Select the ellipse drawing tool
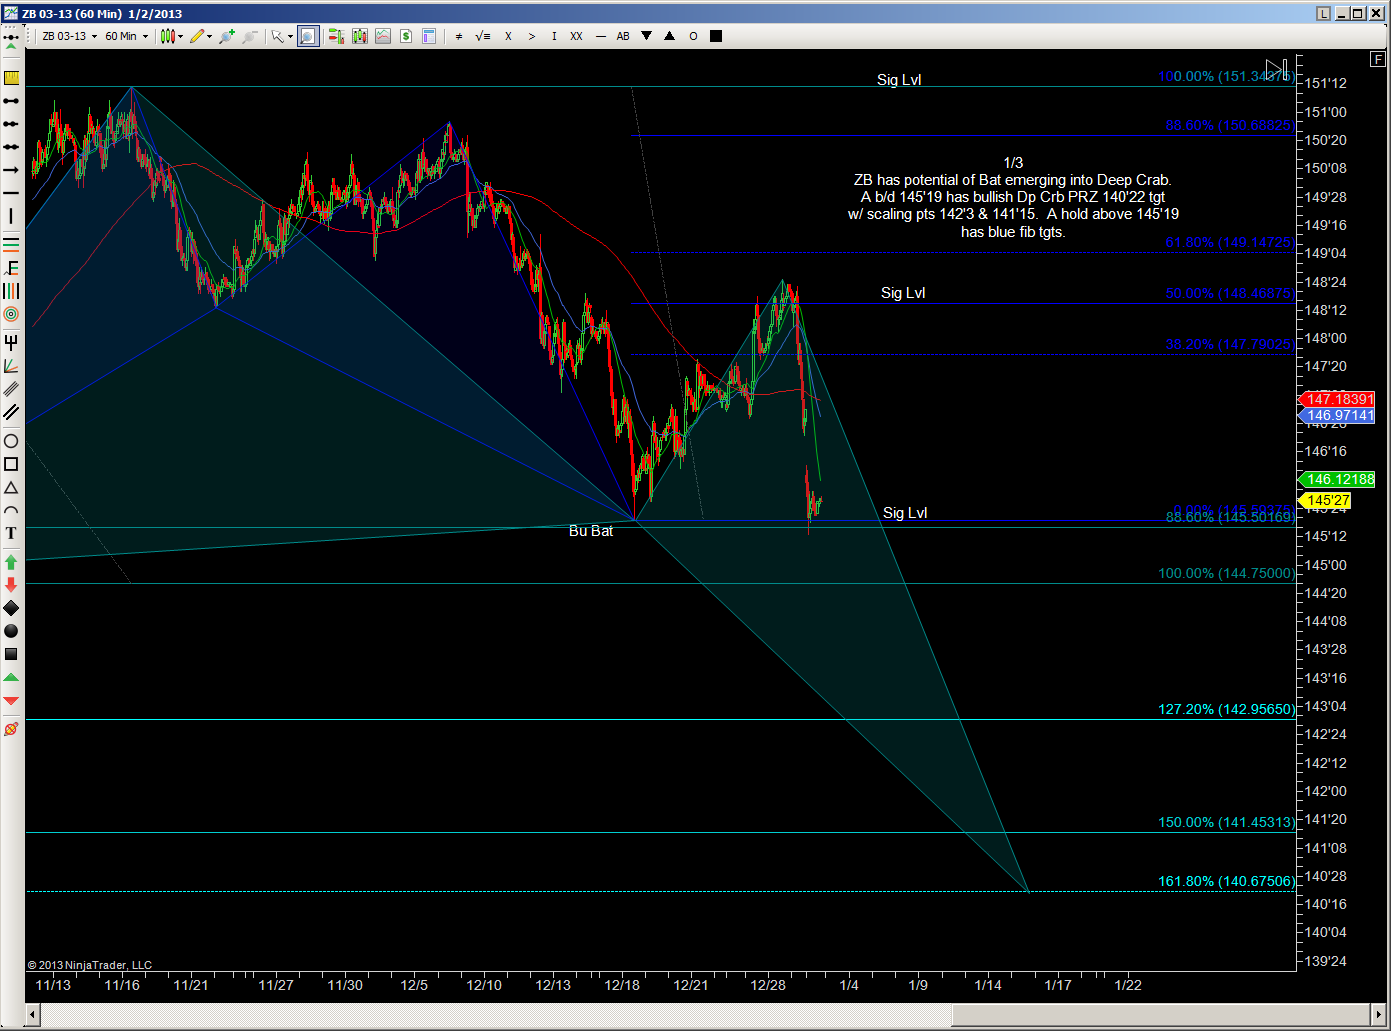Image resolution: width=1391 pixels, height=1031 pixels. [x=11, y=441]
